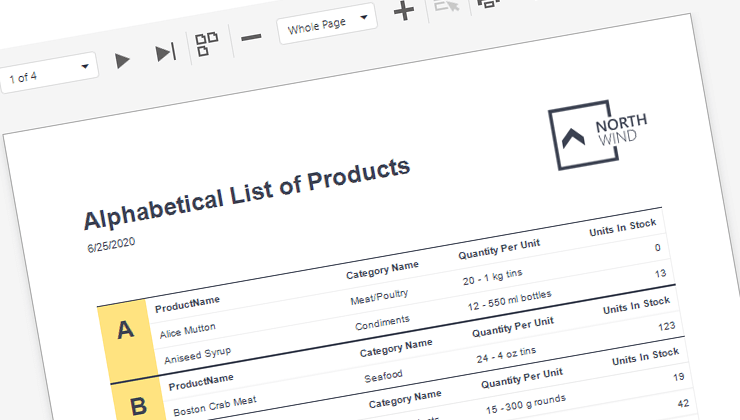
Task: Open the Whole Page zoom dropdown
Action: tap(326, 23)
